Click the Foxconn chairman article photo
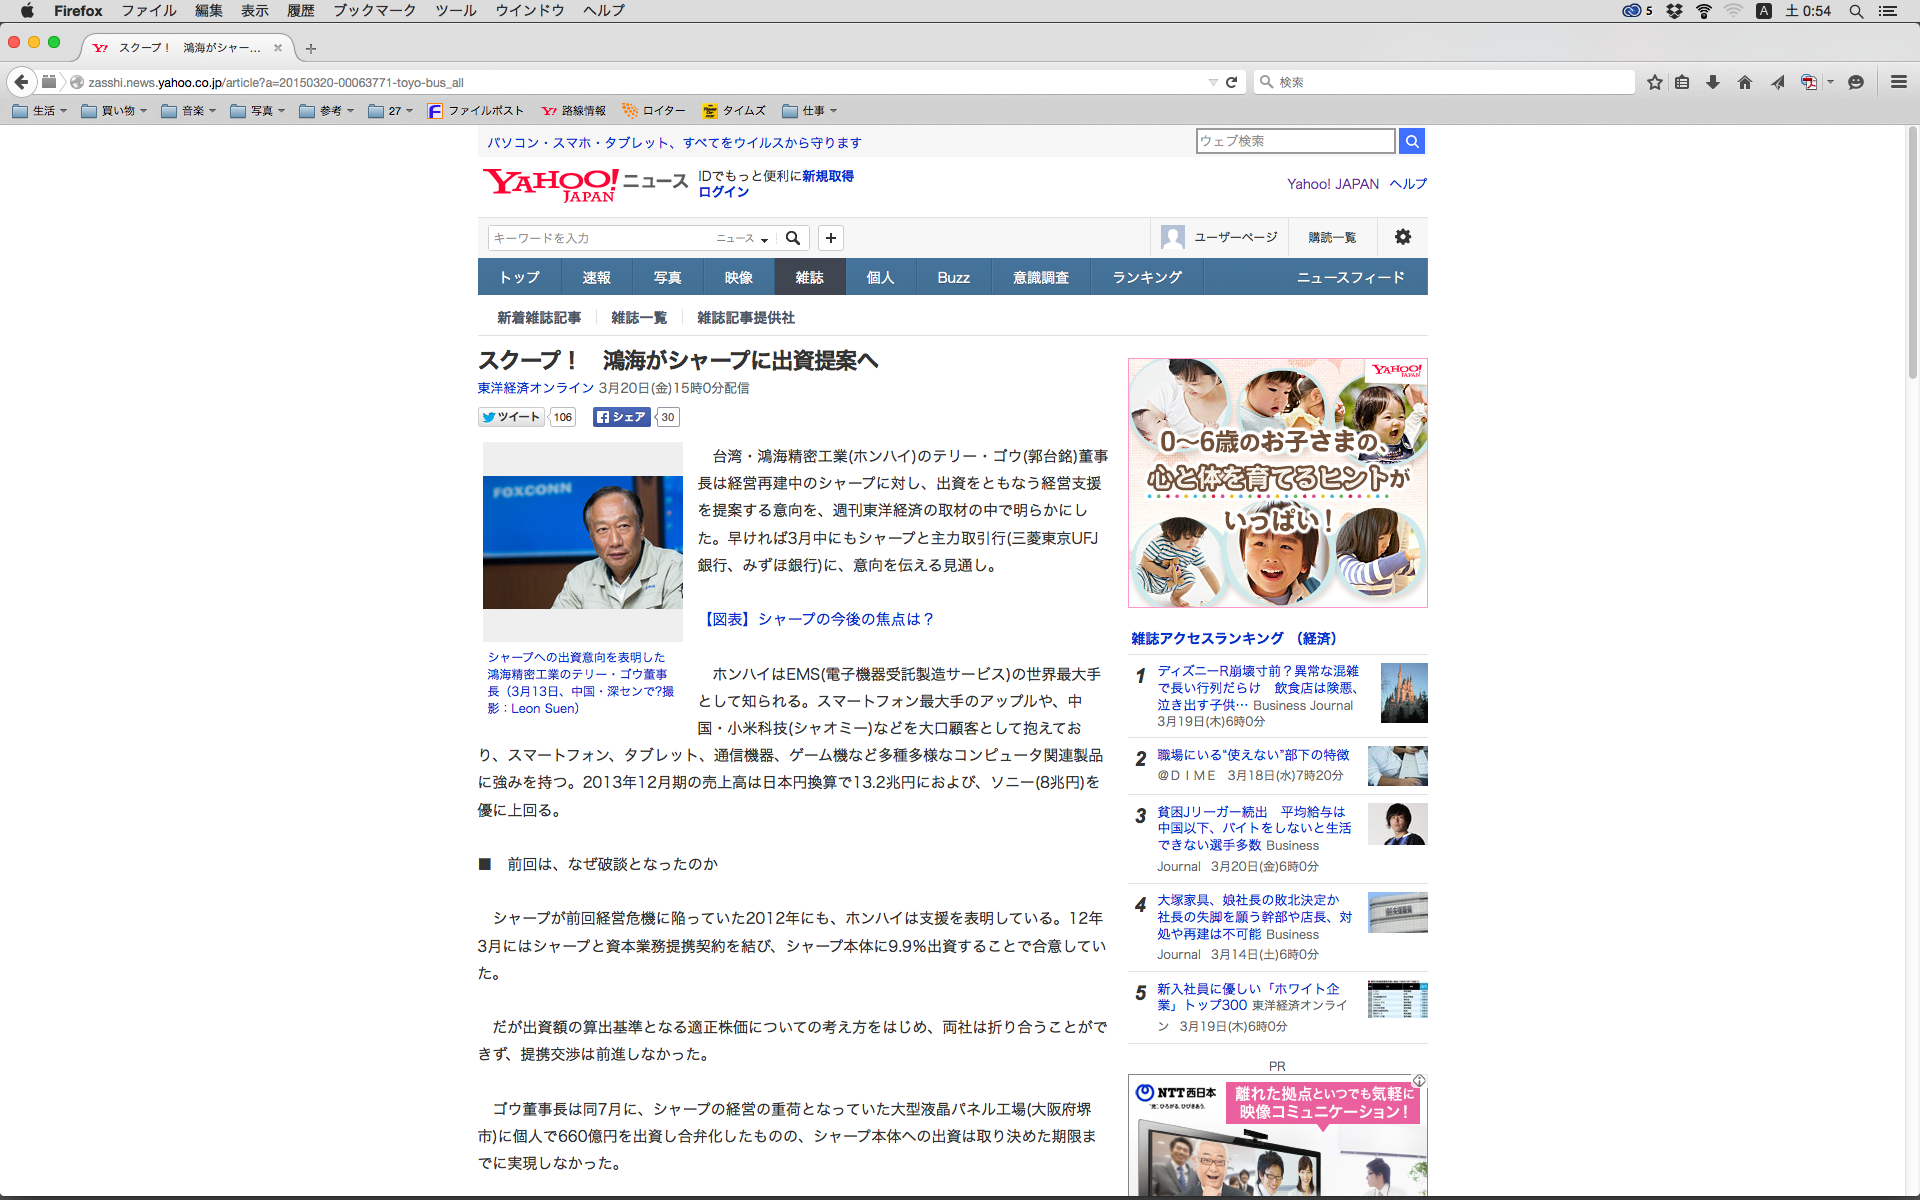 pyautogui.click(x=582, y=542)
